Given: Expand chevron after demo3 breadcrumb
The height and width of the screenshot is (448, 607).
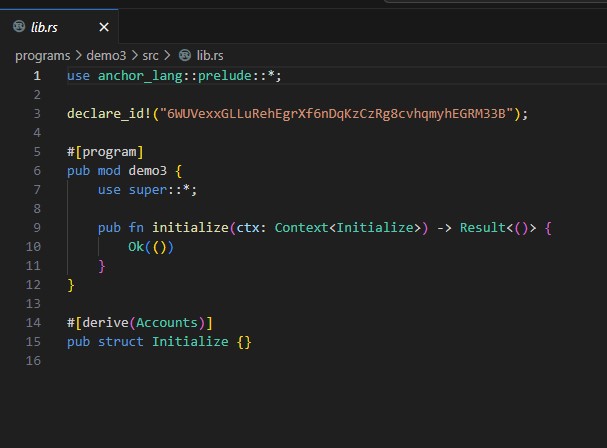Looking at the screenshot, I should 135,55.
